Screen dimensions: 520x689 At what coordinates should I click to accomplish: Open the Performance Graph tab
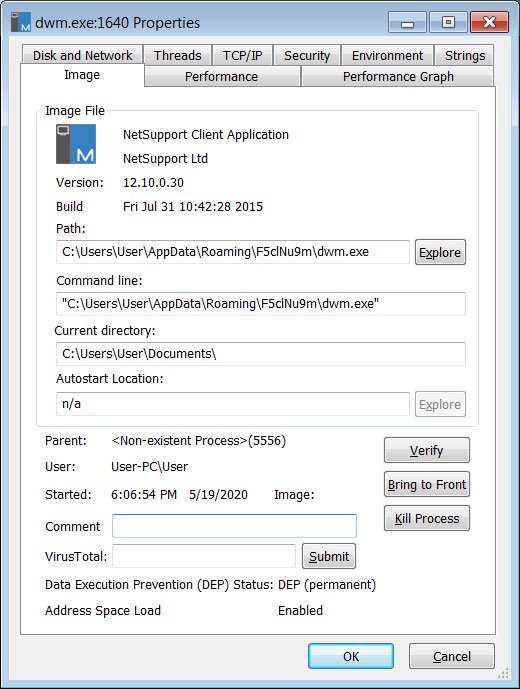pos(398,76)
